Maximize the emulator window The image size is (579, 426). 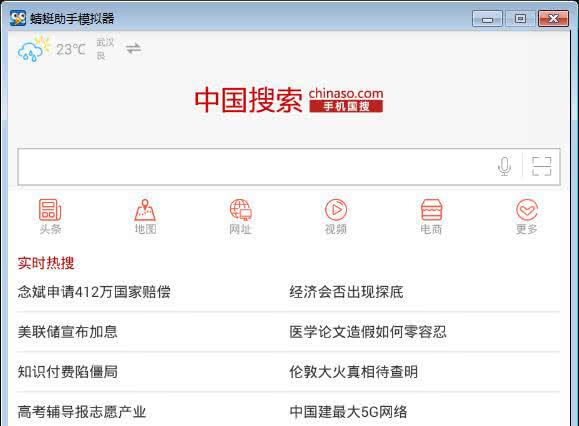[x=521, y=18]
